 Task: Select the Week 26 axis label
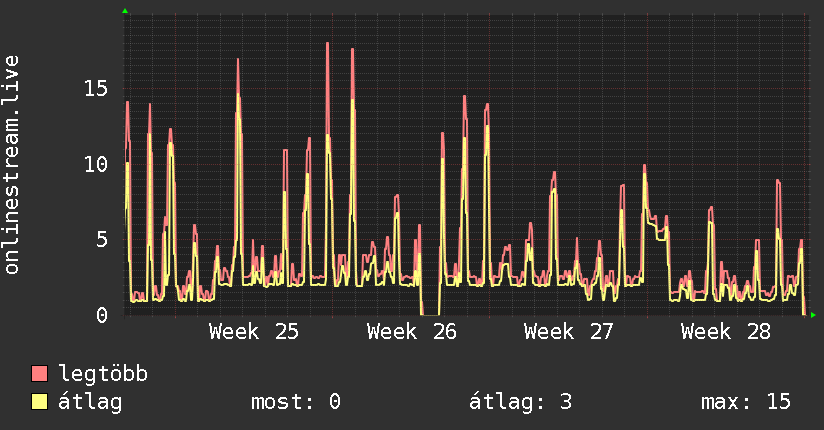point(411,332)
